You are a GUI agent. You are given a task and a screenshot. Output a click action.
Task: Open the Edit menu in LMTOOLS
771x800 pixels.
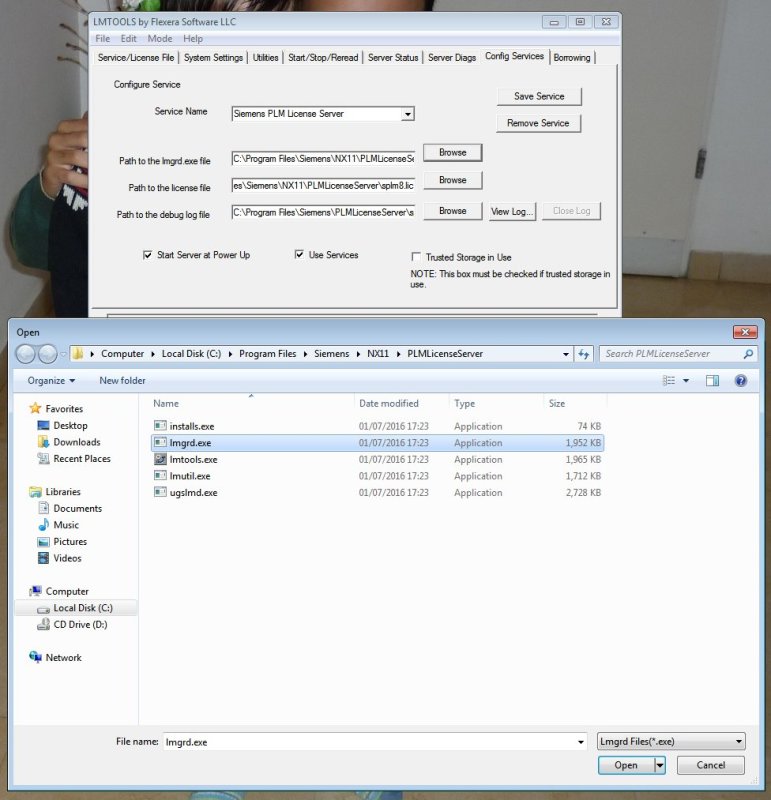coord(128,39)
